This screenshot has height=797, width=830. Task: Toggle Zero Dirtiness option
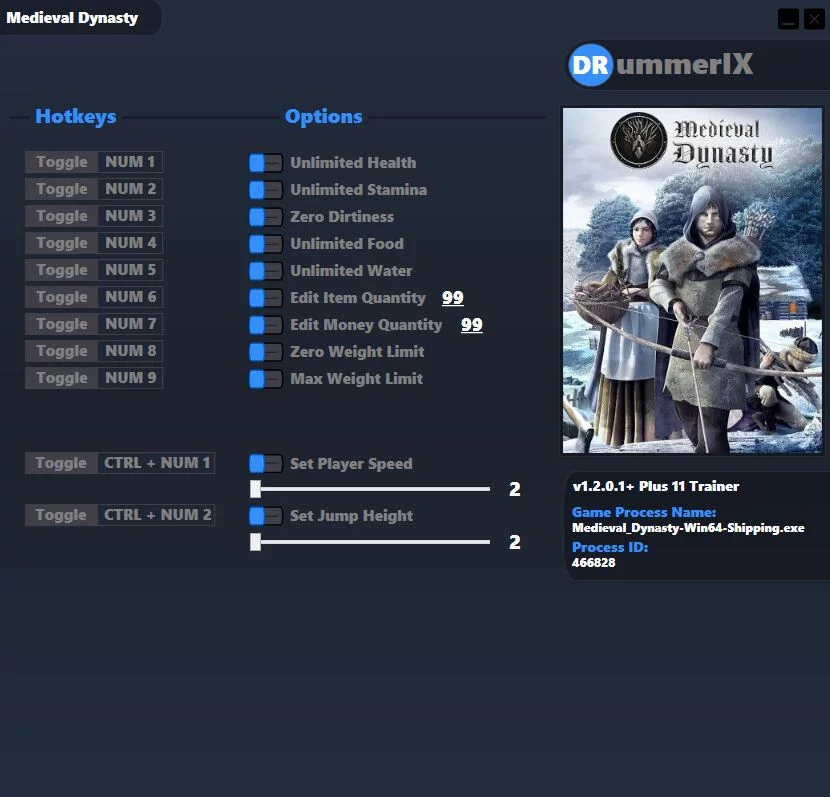[266, 216]
